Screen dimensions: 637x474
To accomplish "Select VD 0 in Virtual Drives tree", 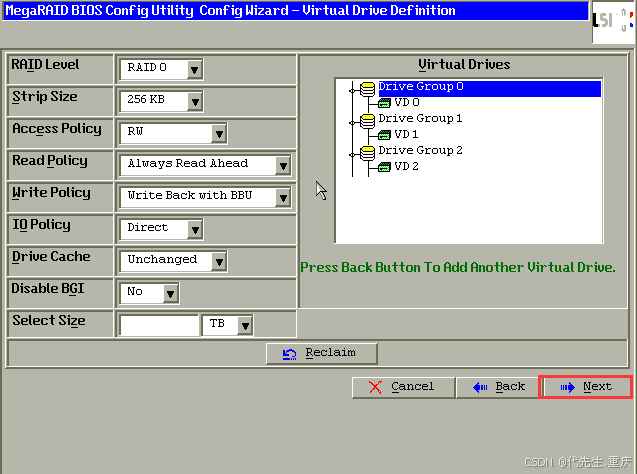I will click(406, 102).
